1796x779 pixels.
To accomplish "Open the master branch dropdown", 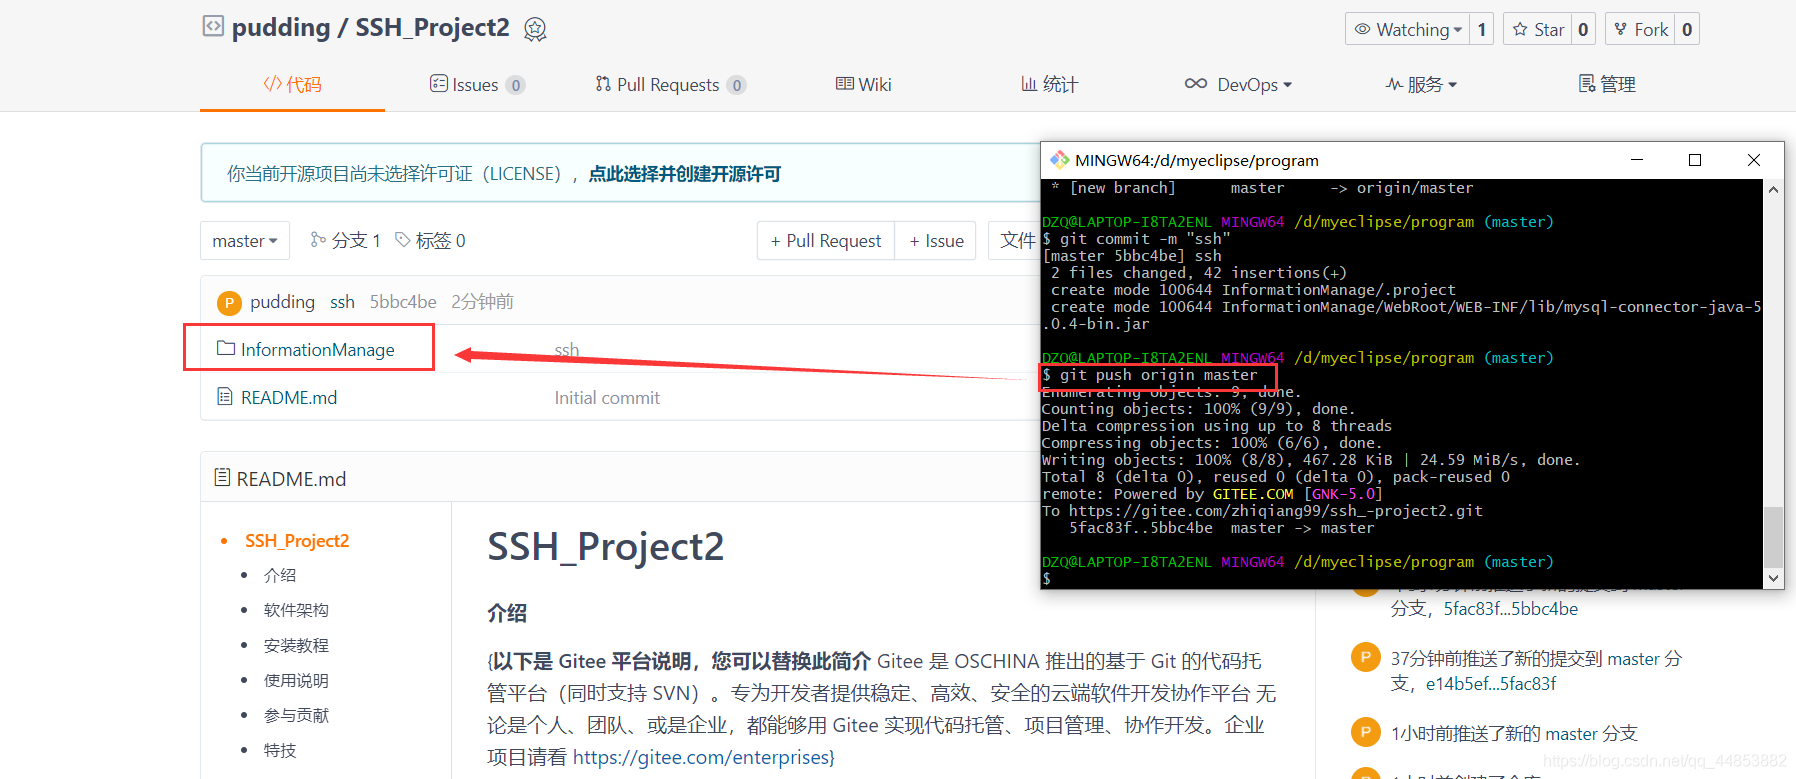I will [245, 241].
